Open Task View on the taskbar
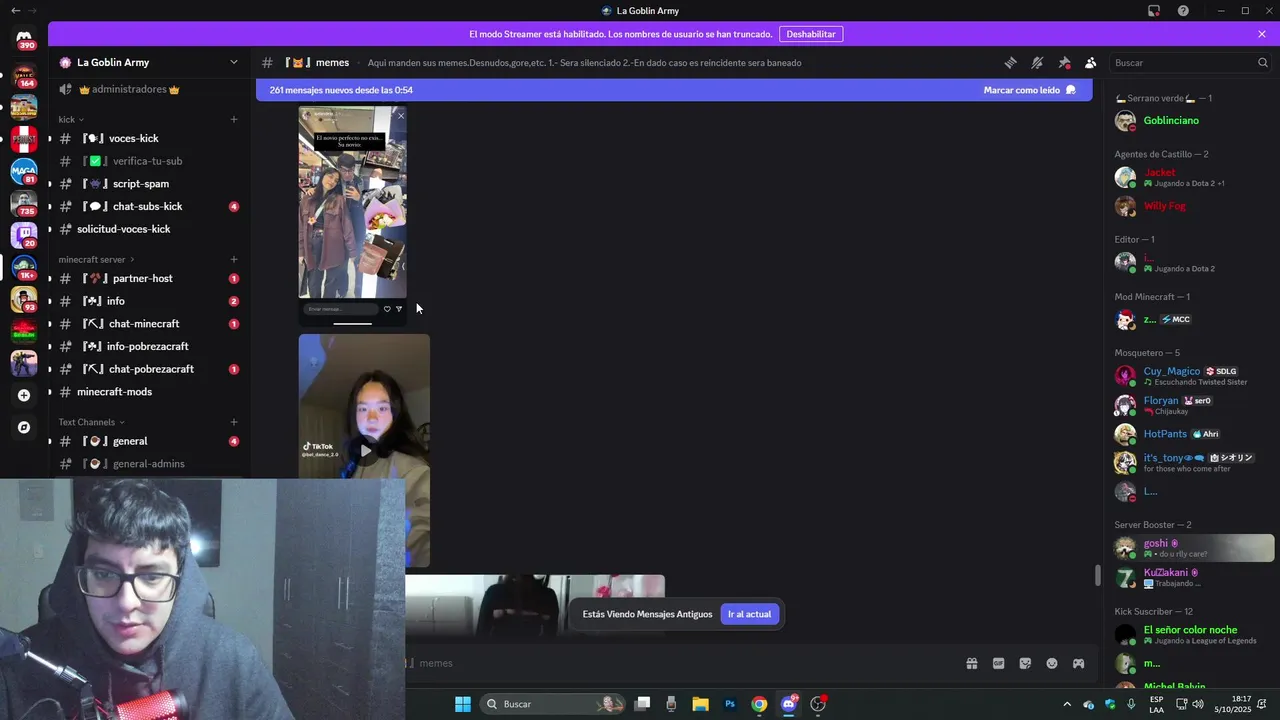The image size is (1280, 720). click(x=642, y=704)
